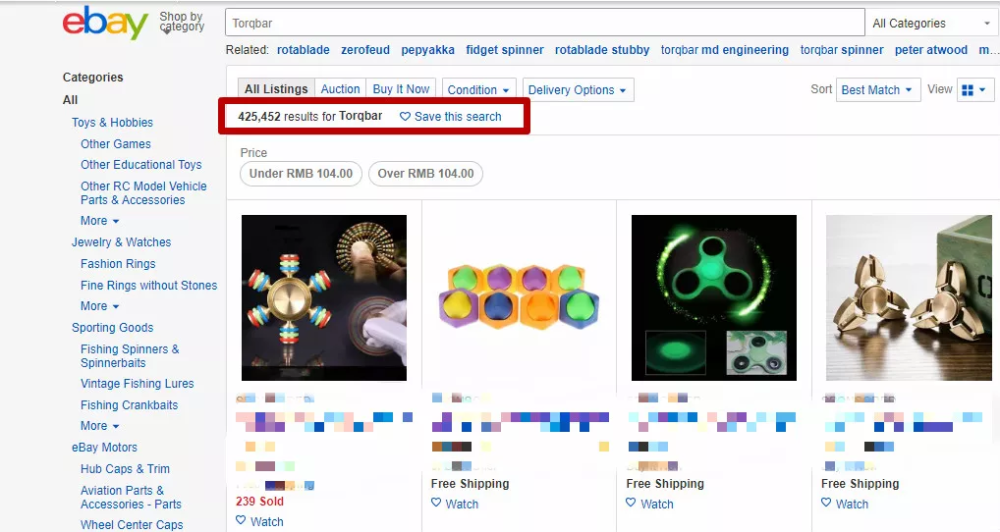Image resolution: width=1000 pixels, height=532 pixels.
Task: Expand More under Toys & Hobbies
Action: click(x=99, y=221)
